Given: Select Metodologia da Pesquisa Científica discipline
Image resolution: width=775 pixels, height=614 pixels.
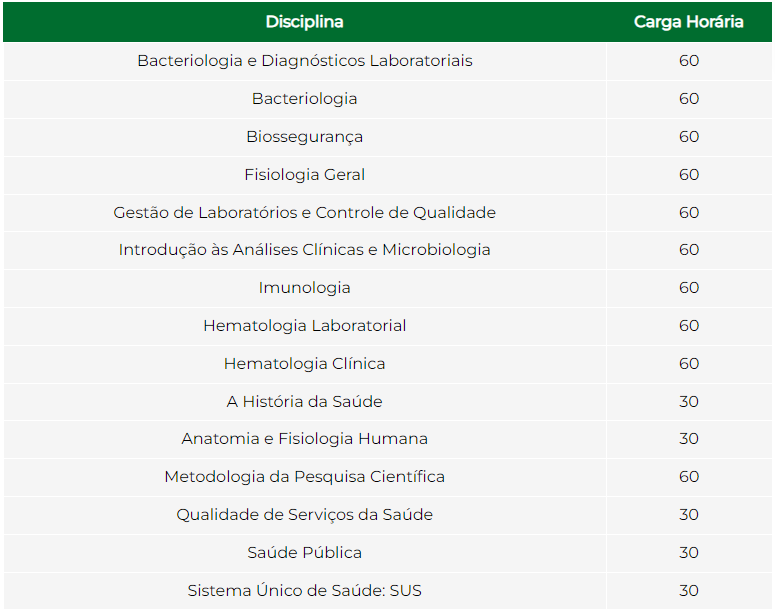Looking at the screenshot, I should [x=304, y=477].
